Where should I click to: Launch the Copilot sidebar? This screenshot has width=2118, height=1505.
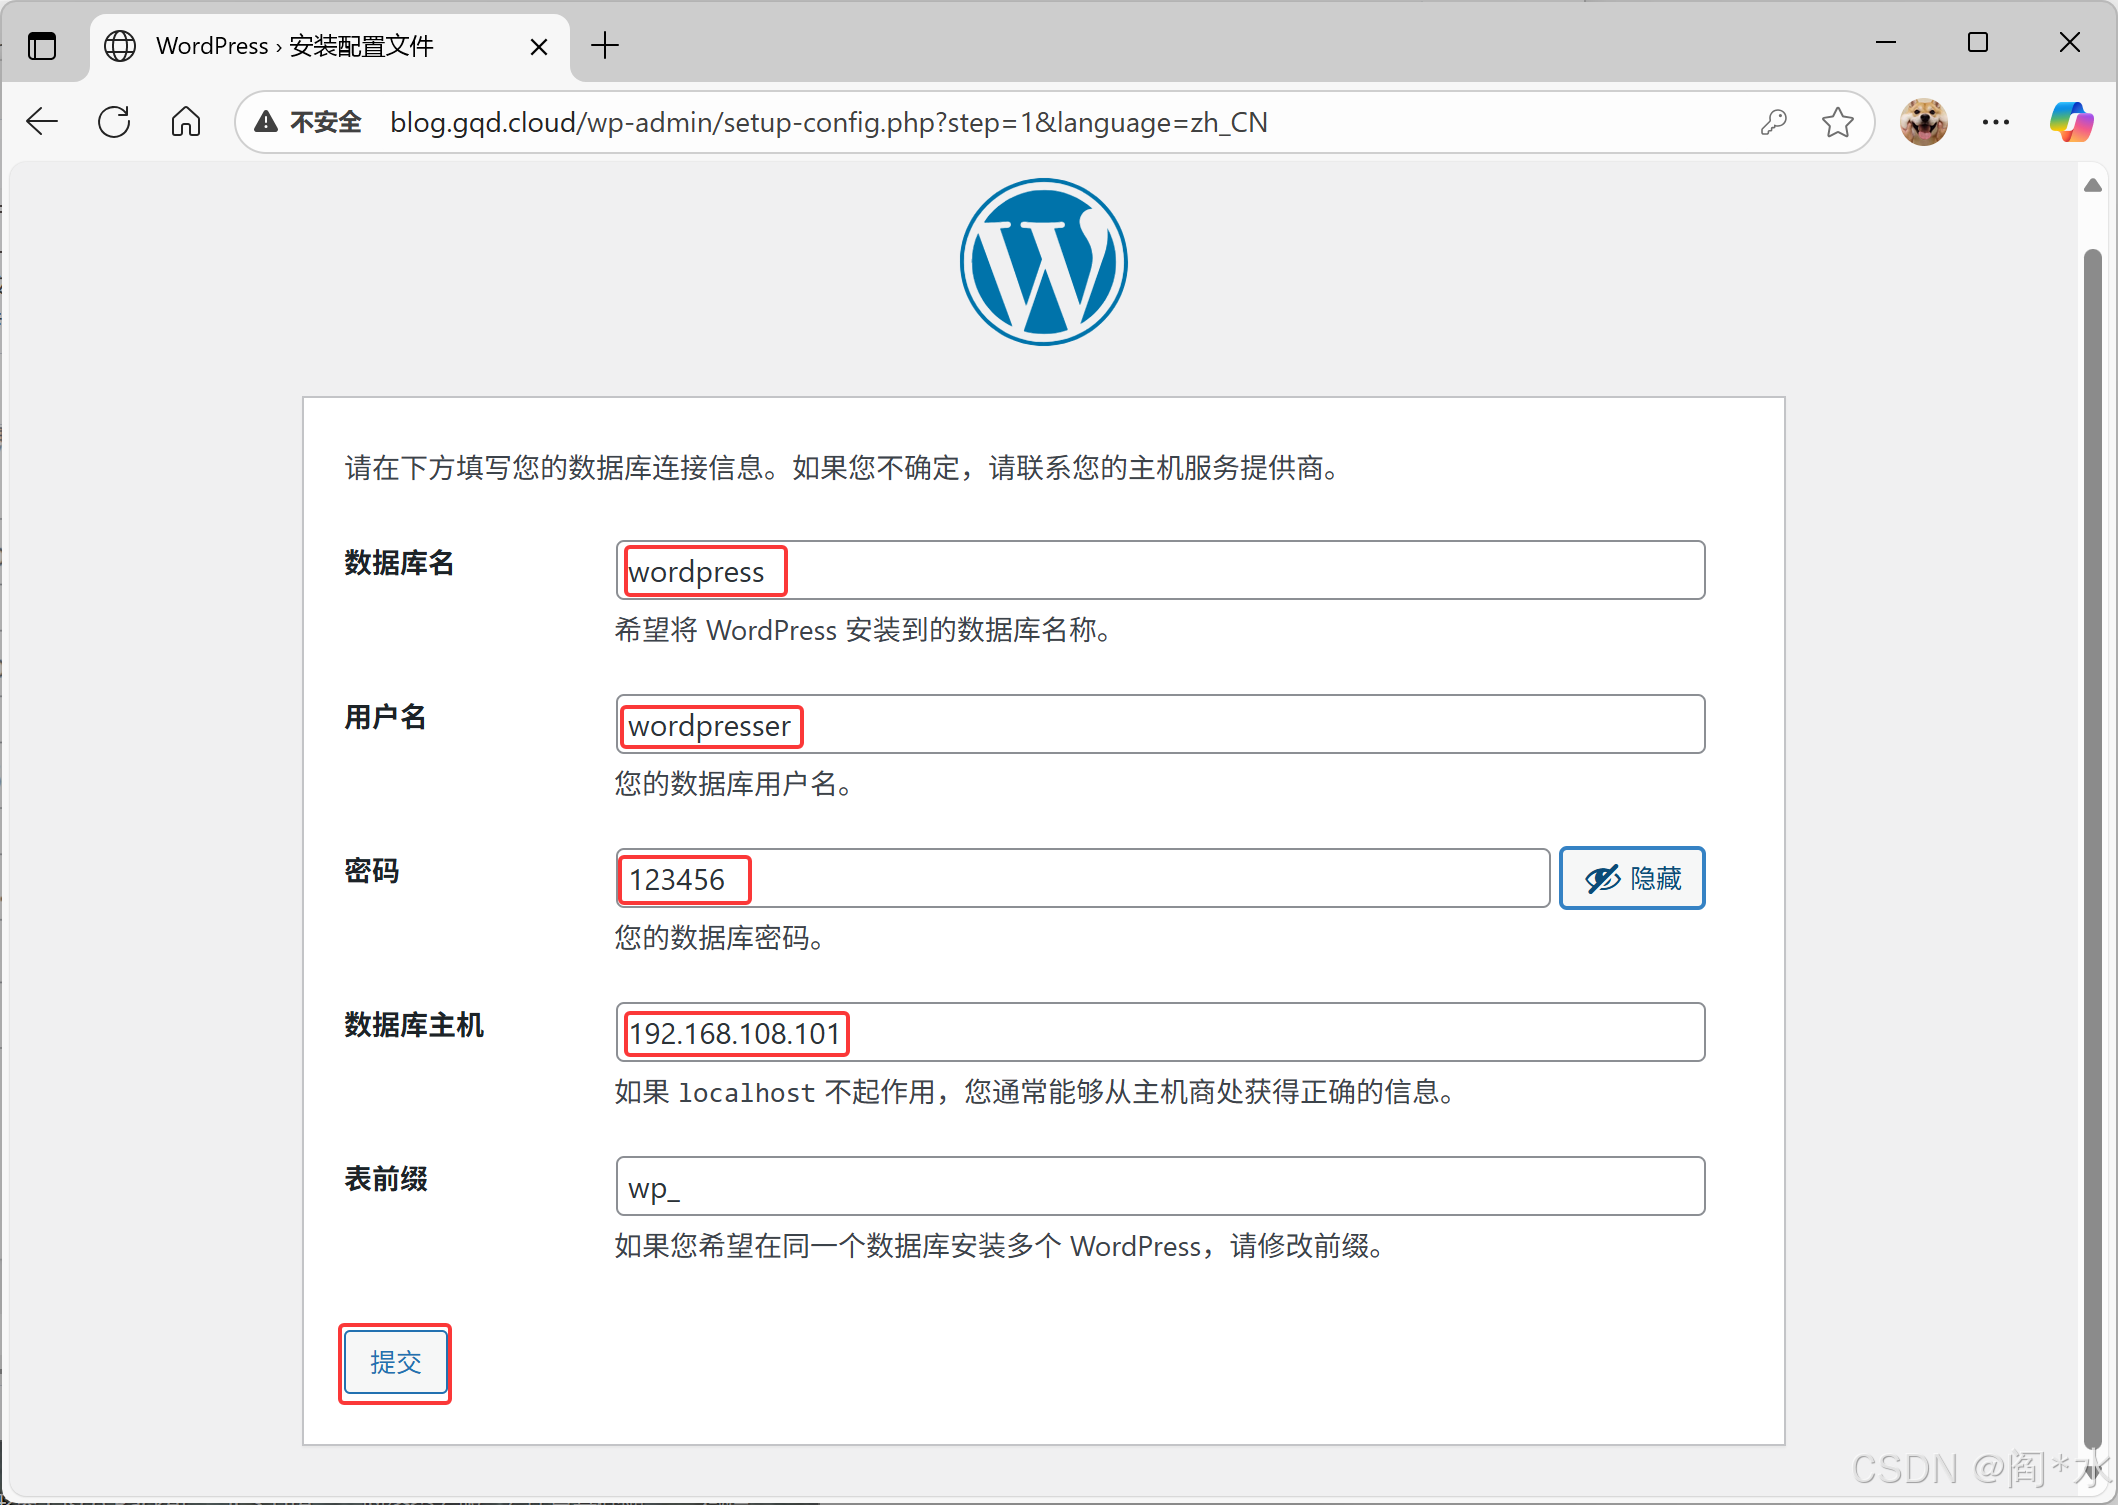2070,122
